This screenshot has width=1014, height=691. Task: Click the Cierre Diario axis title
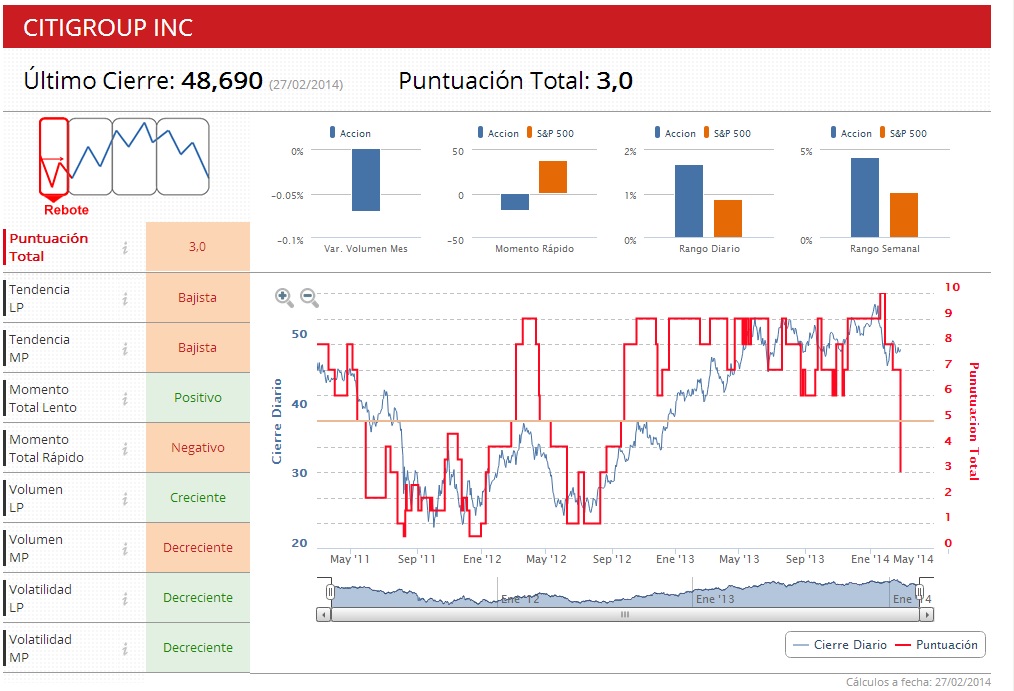pyautogui.click(x=277, y=421)
